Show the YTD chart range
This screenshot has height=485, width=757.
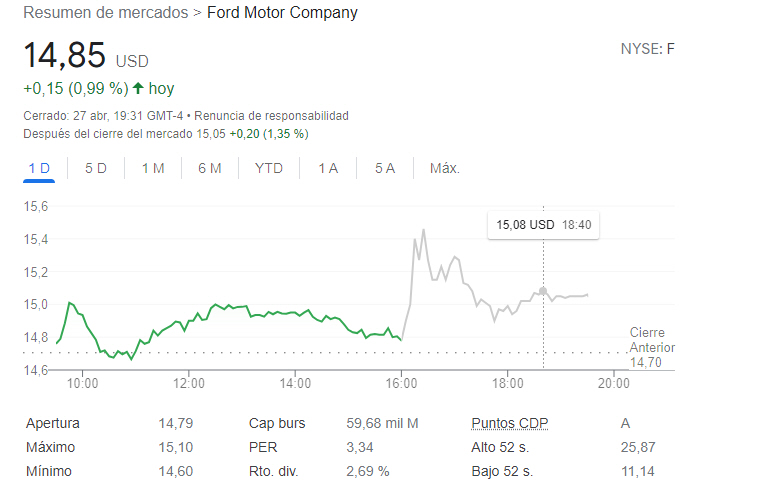[x=269, y=168]
